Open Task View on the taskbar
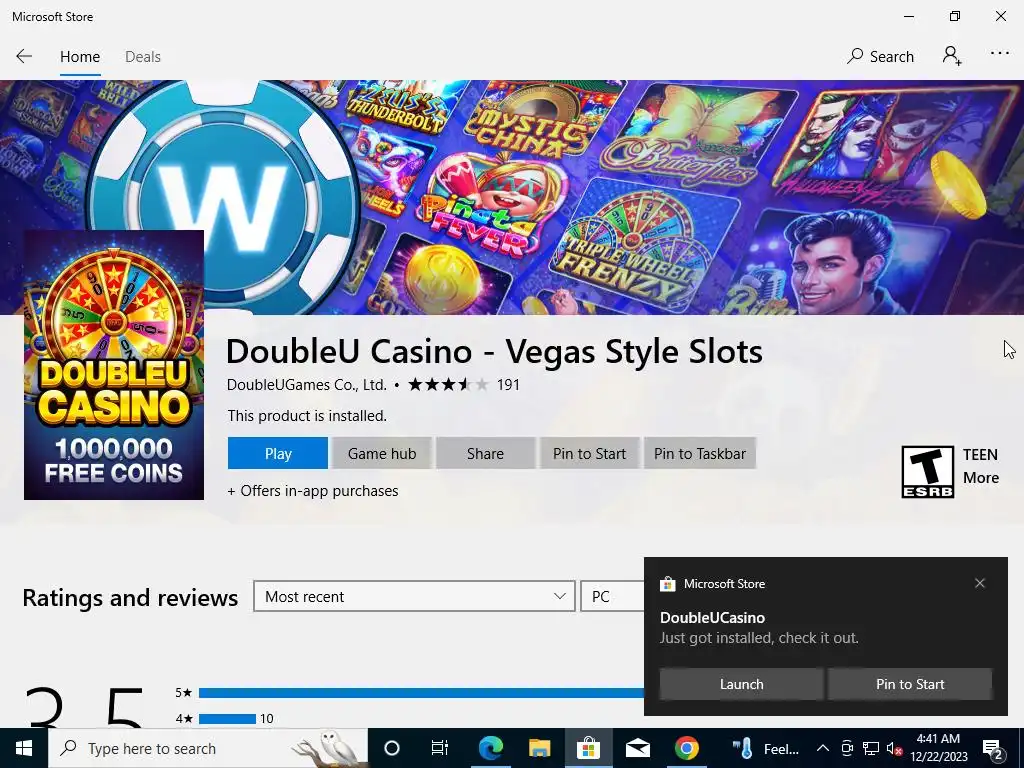Viewport: 1024px width, 768px height. [440, 748]
